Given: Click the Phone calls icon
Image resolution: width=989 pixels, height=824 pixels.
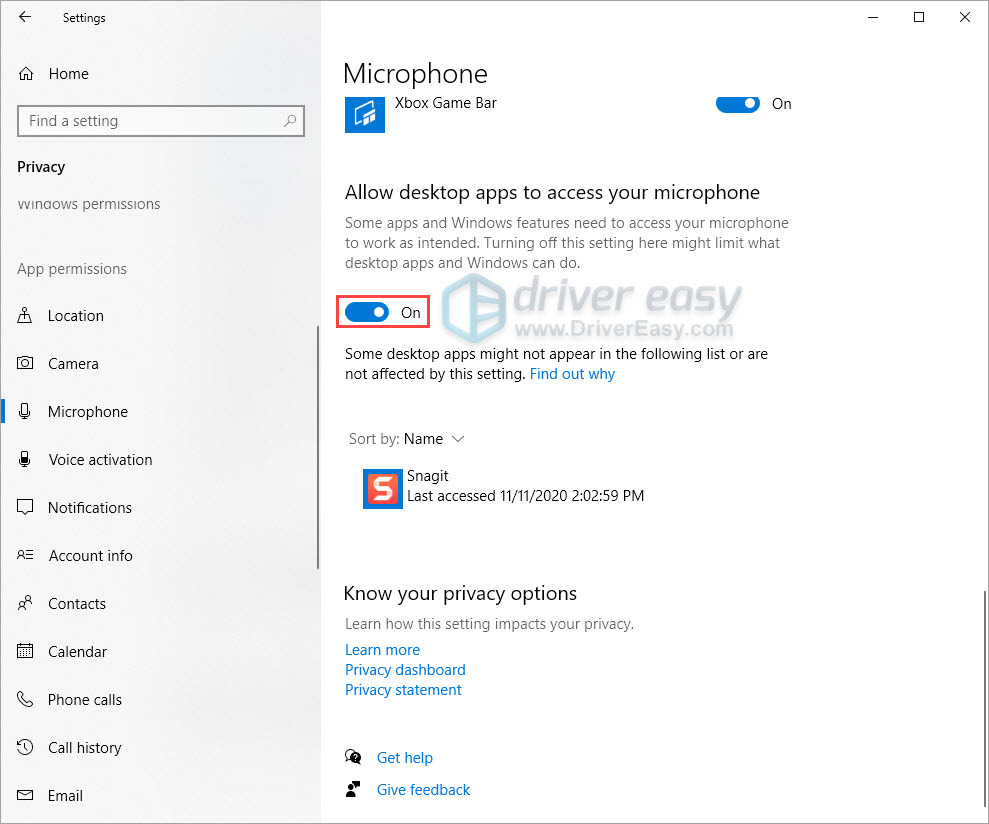Looking at the screenshot, I should pyautogui.click(x=25, y=698).
